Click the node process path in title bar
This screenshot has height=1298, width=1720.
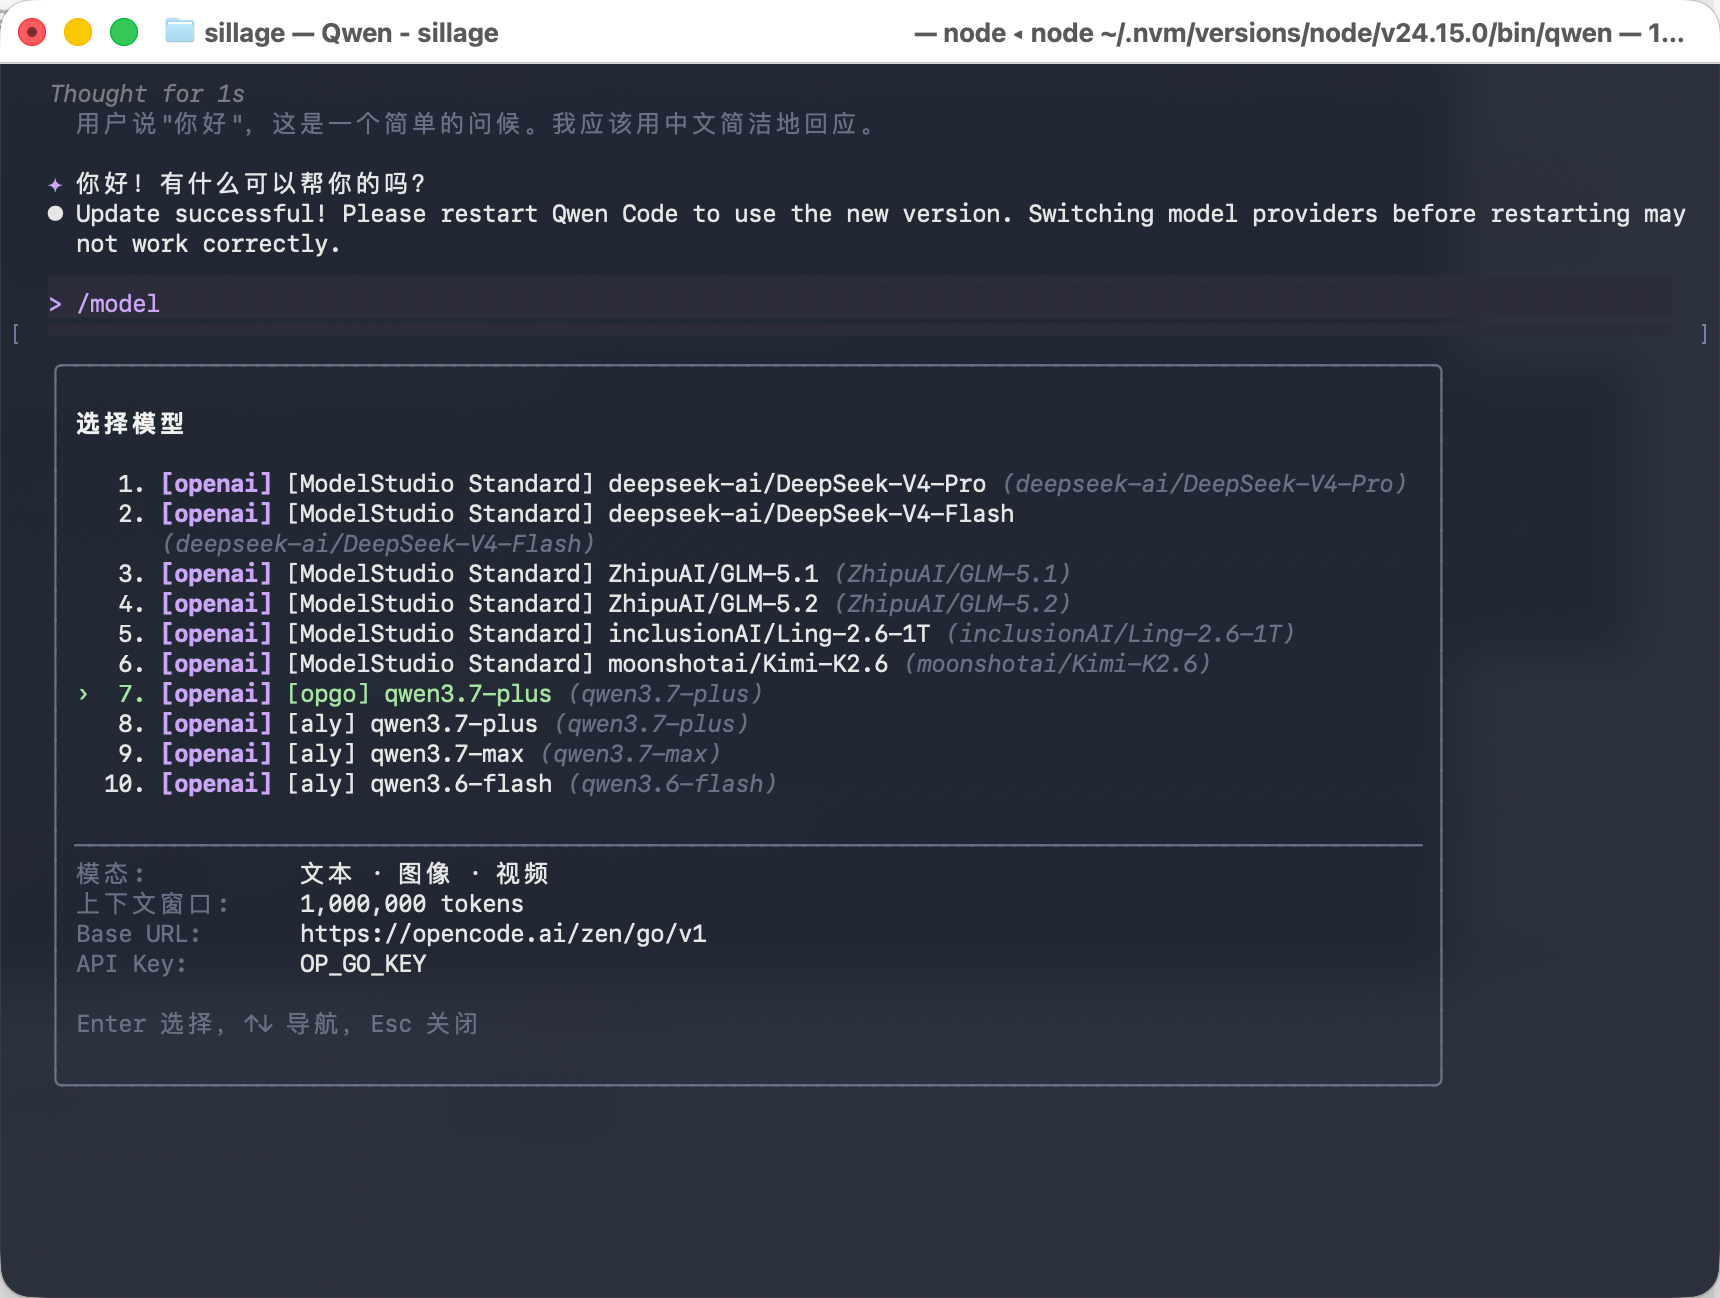tap(1299, 33)
